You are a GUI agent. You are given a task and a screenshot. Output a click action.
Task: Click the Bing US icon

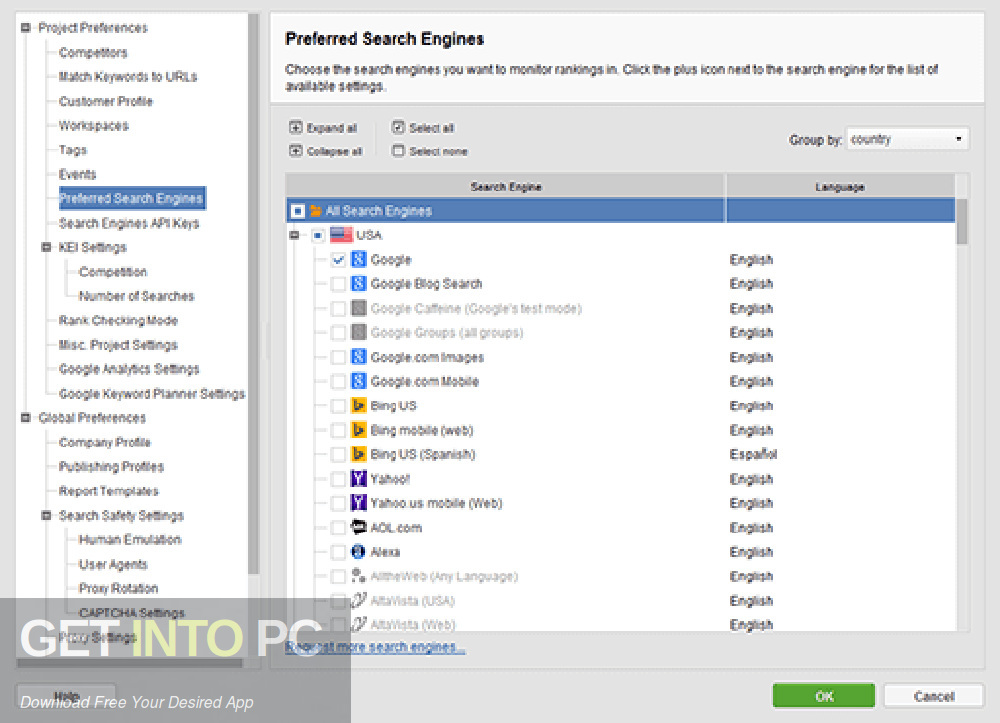click(358, 405)
